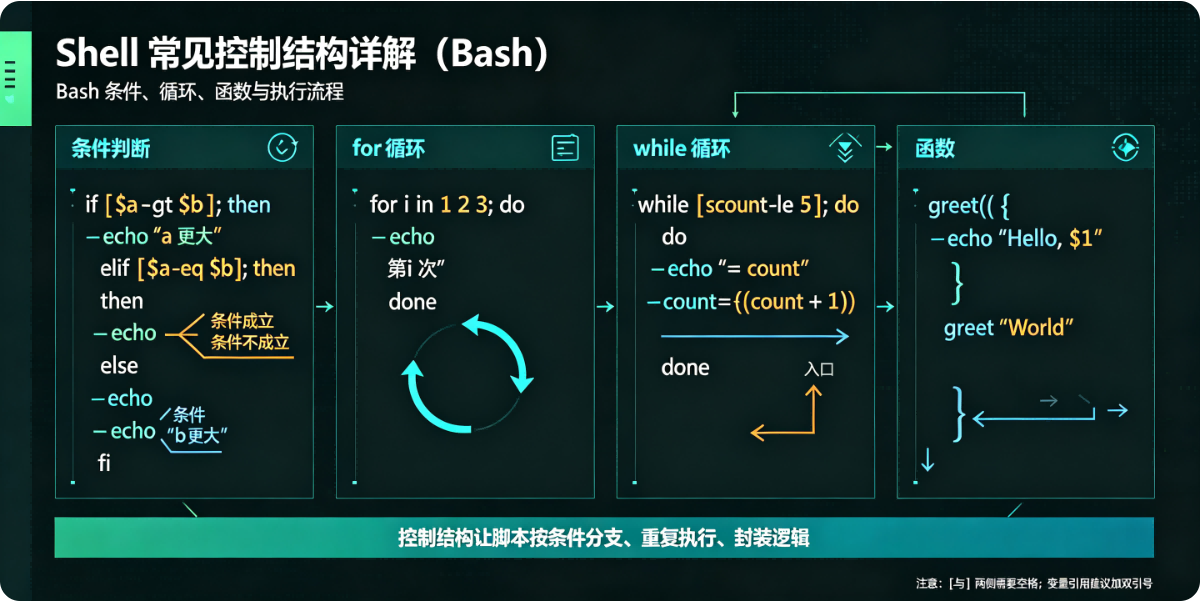Click the orange corner arrow below 入口
Viewport: 1200px width, 601px height.
click(786, 413)
